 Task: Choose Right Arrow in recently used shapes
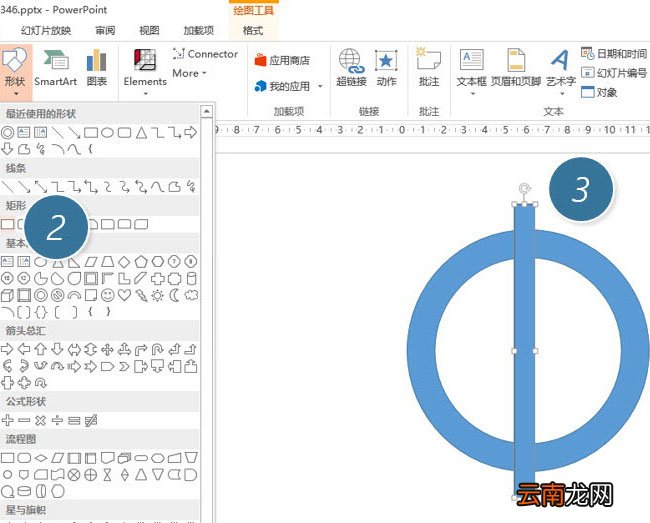pos(191,133)
